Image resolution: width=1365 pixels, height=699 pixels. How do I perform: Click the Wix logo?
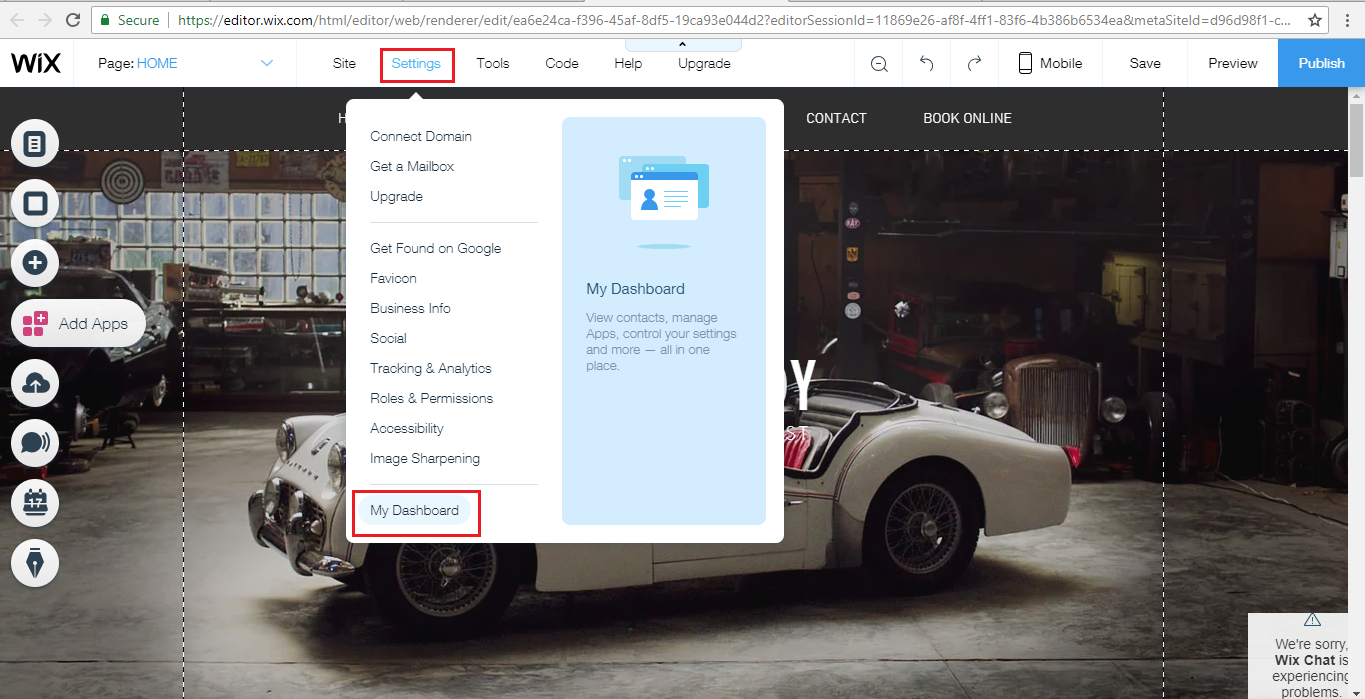36,63
